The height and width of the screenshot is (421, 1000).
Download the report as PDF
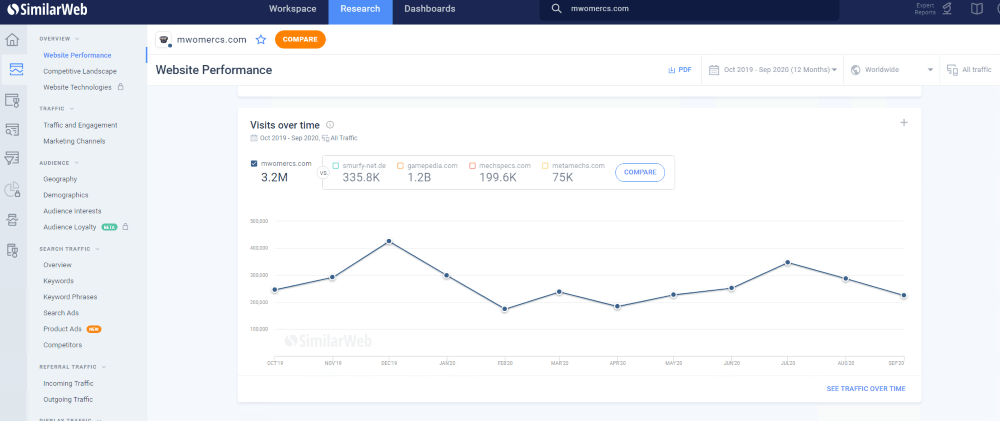(679, 70)
